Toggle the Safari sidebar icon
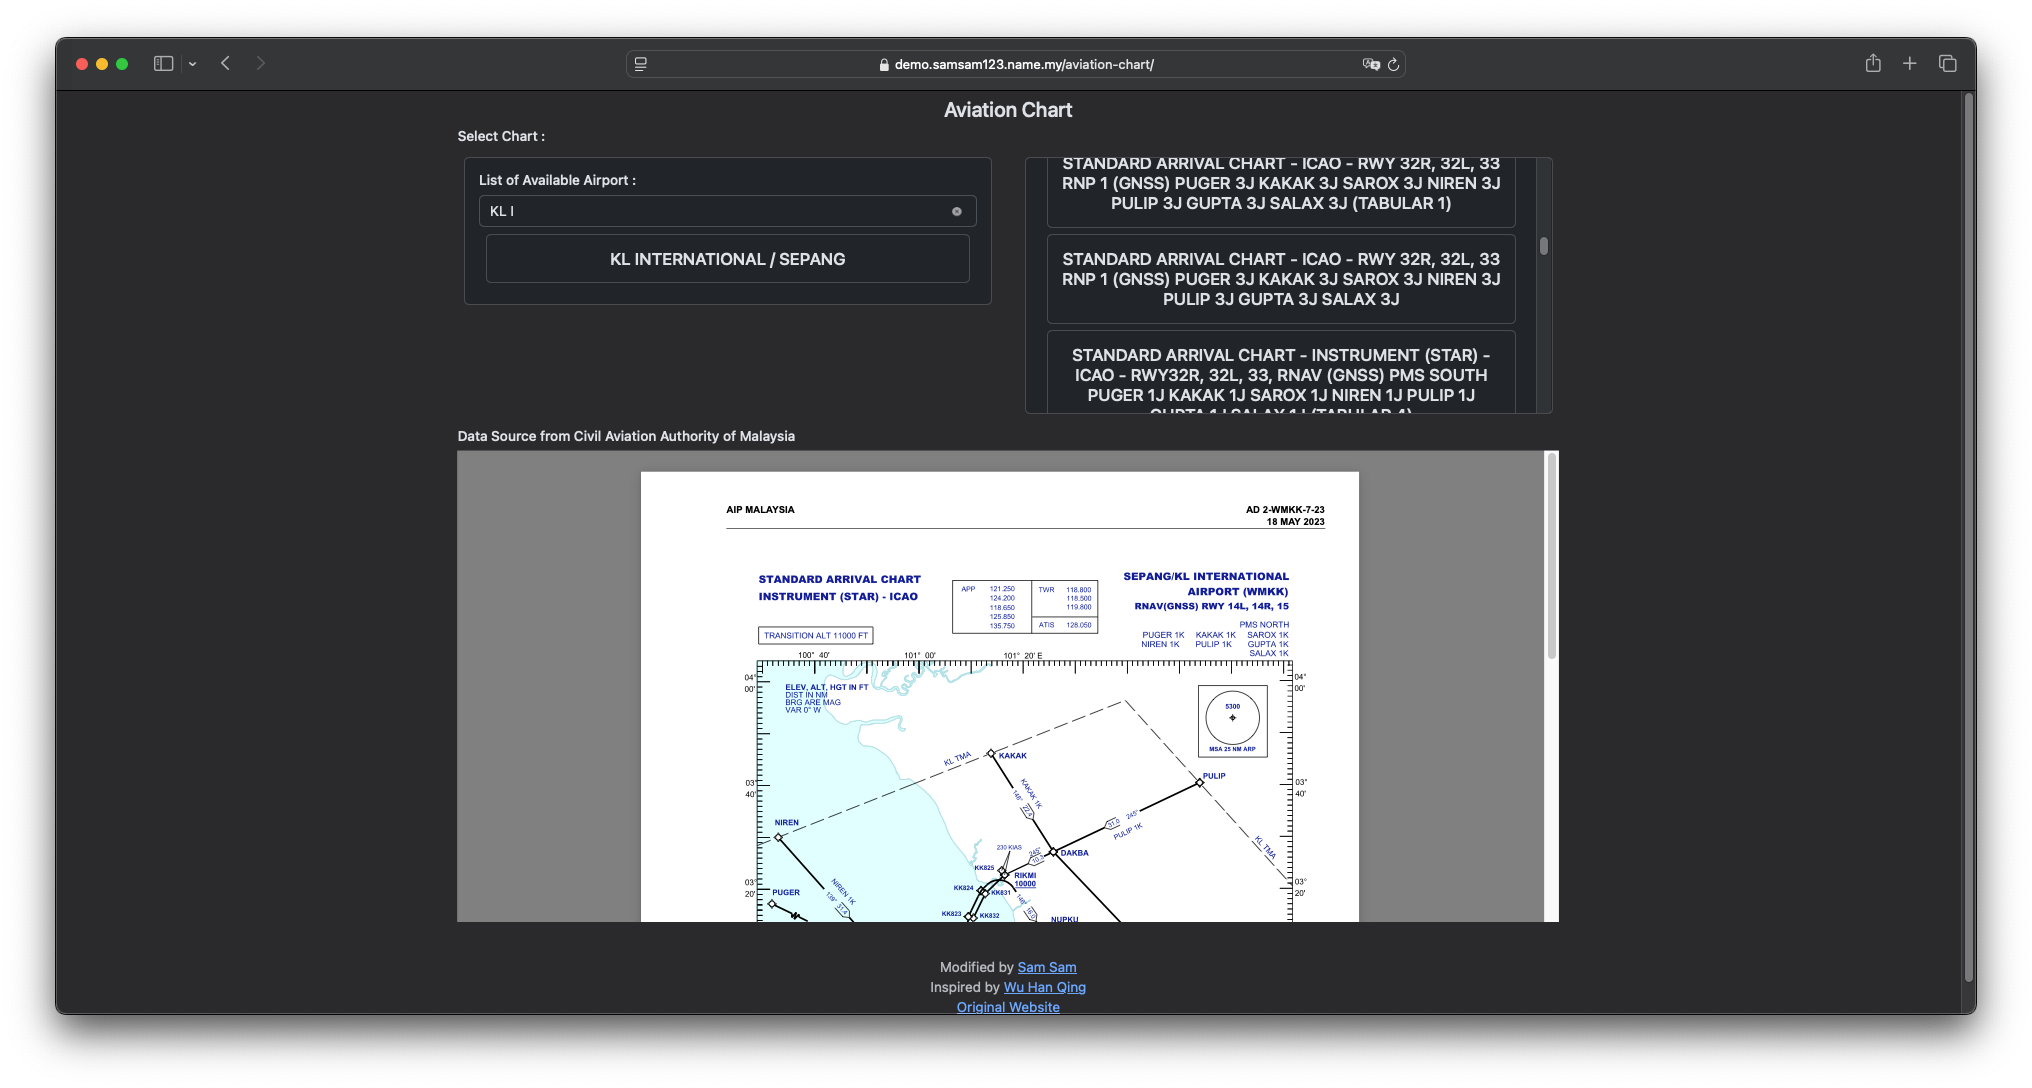 point(163,64)
